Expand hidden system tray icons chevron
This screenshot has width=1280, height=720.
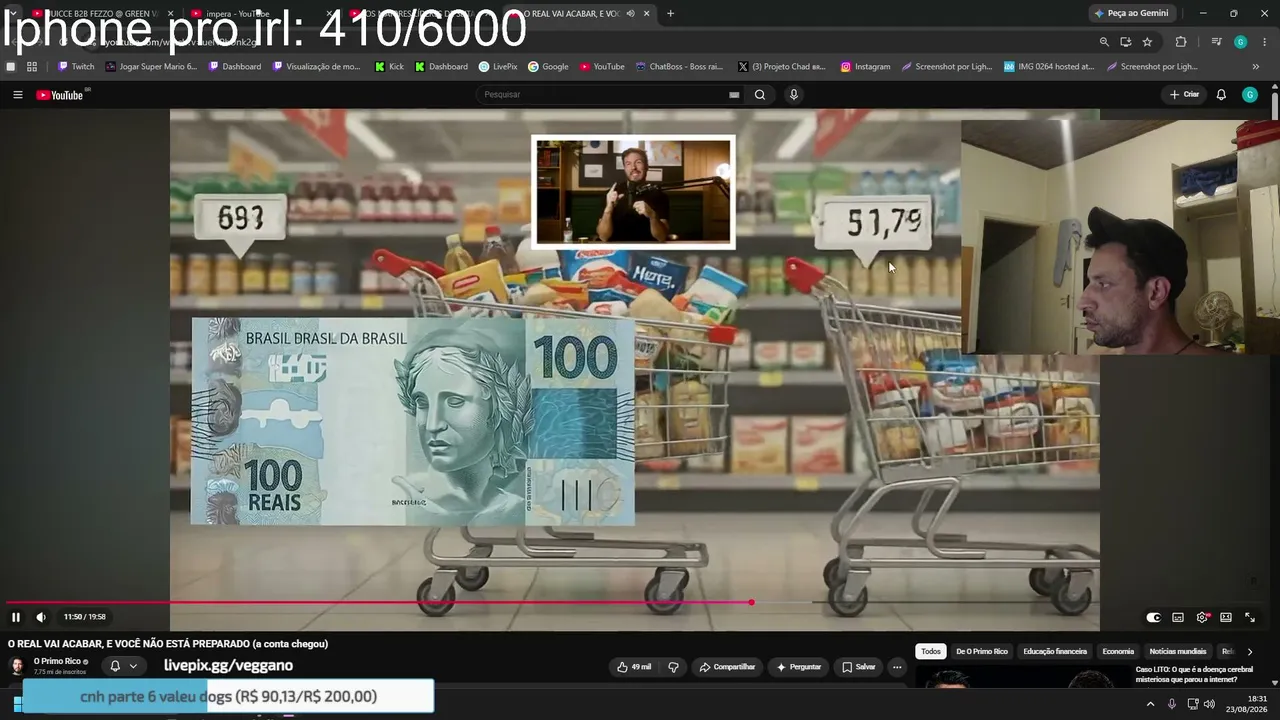pos(1150,704)
